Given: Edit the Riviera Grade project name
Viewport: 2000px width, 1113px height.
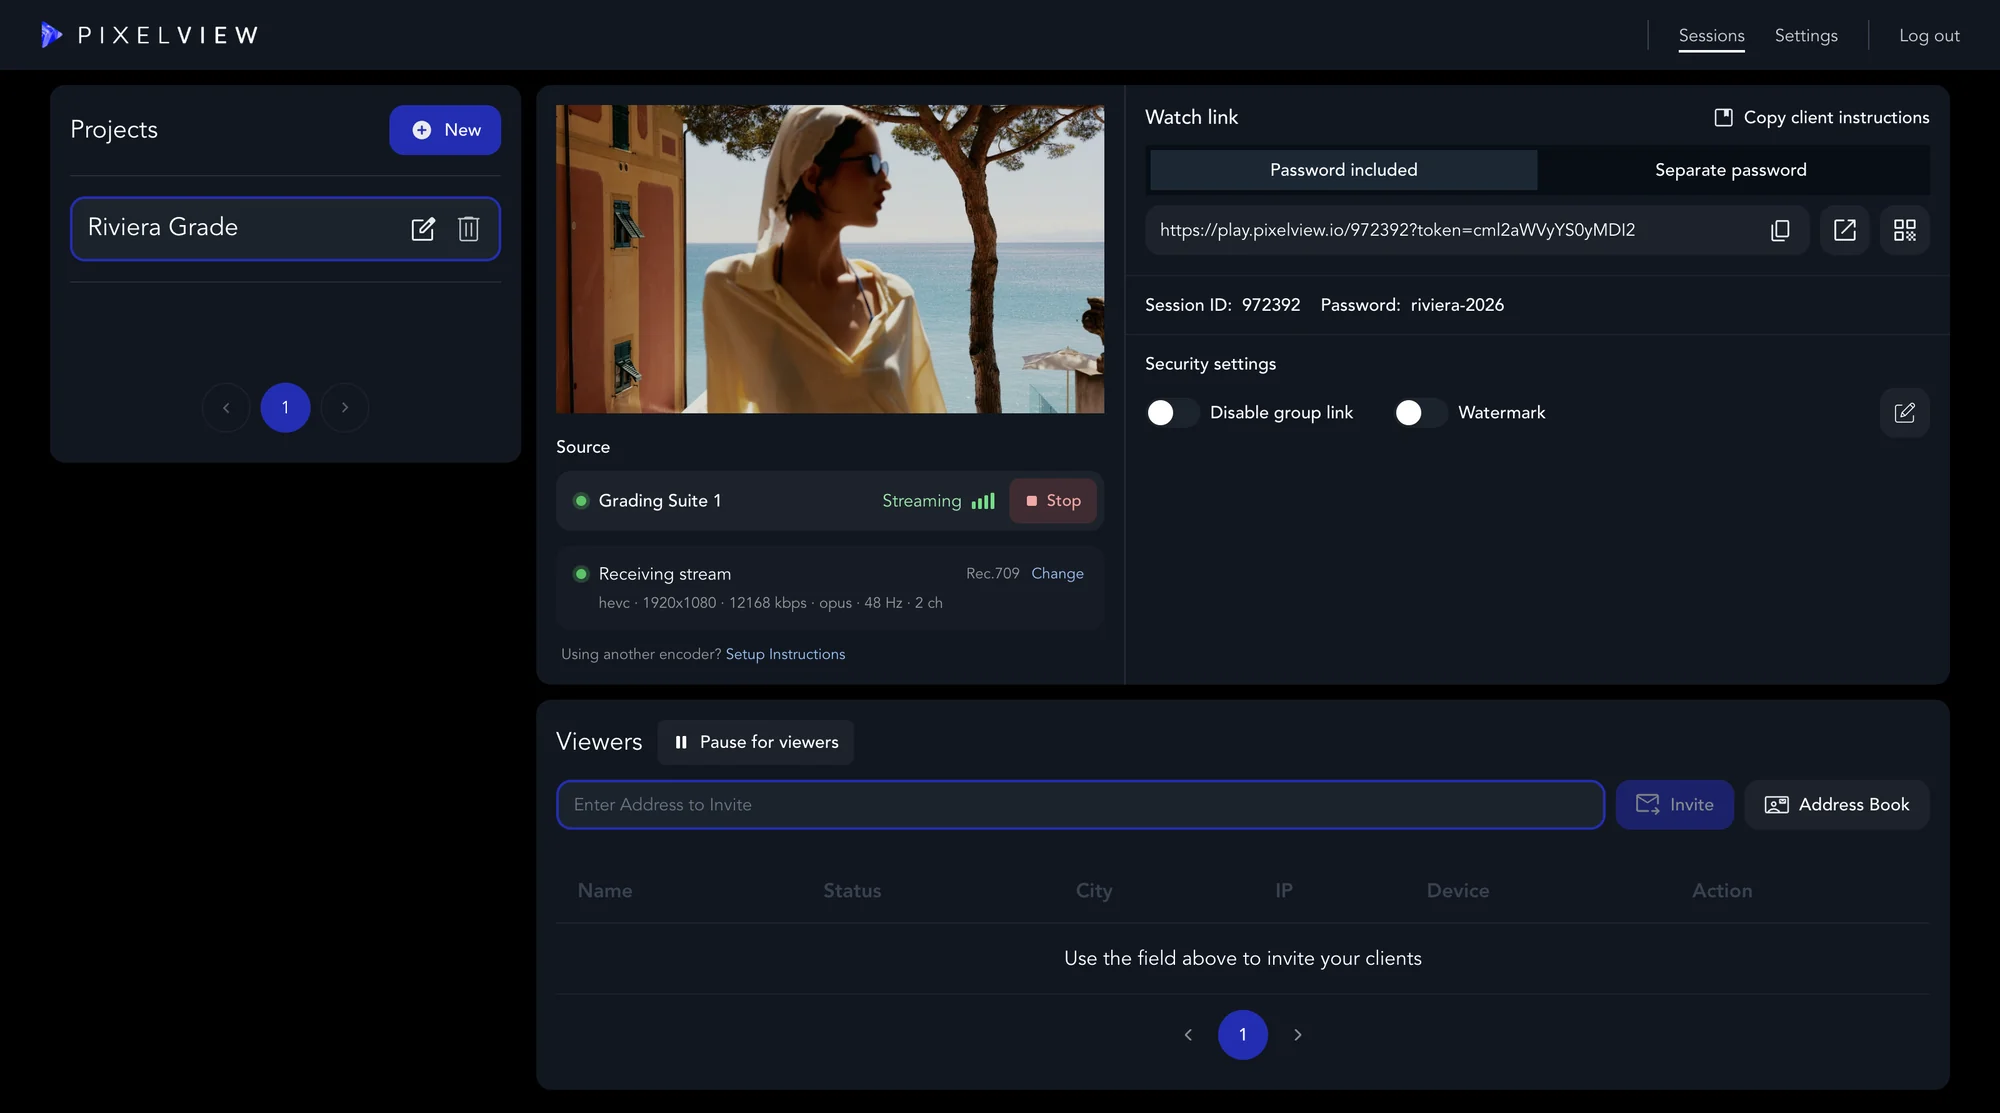Looking at the screenshot, I should (423, 229).
